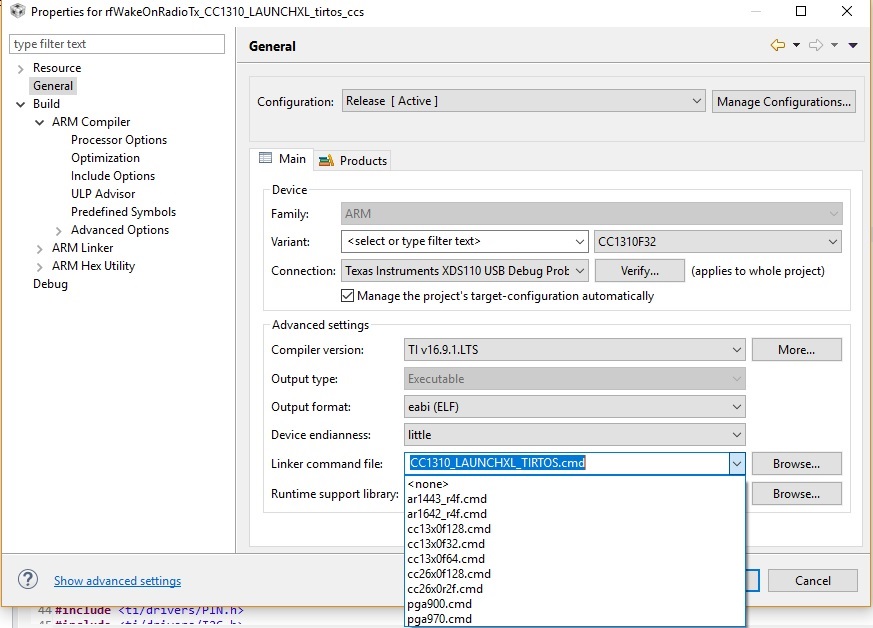Choose ar1642_r4f.cmd from the list
Image resolution: width=873 pixels, height=628 pixels.
575,514
